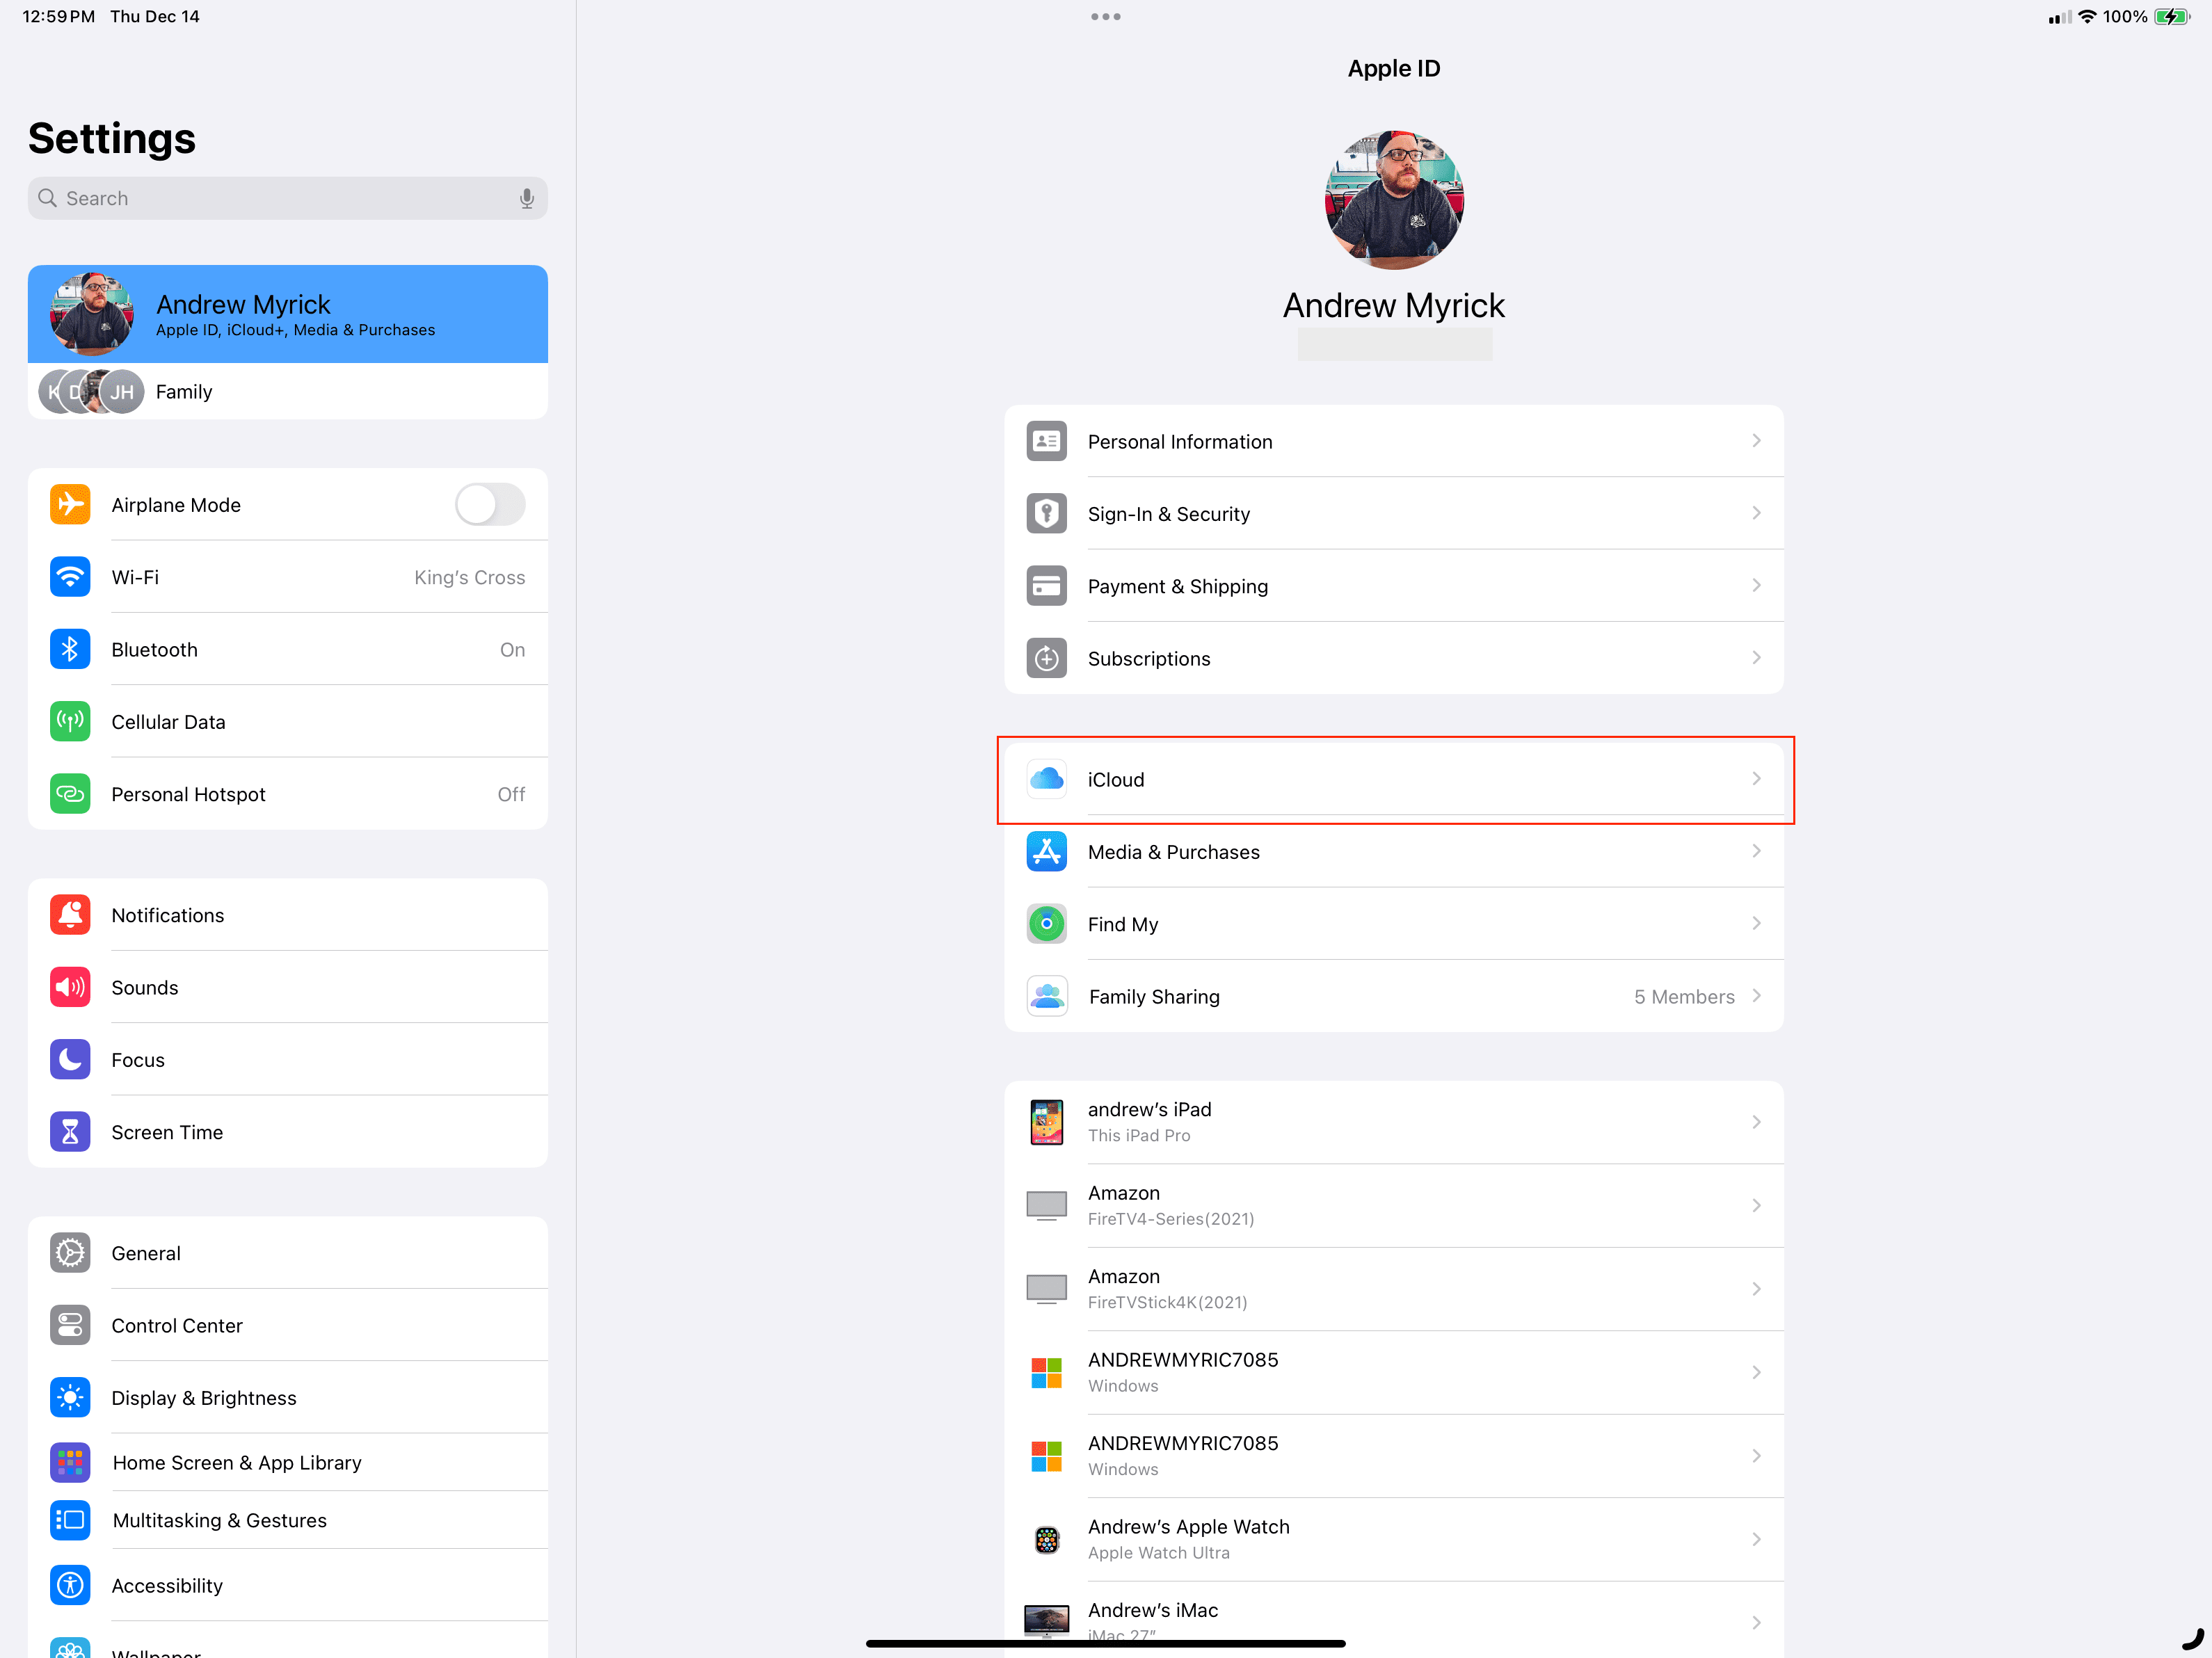Tap the Control Center switches icon
The width and height of the screenshot is (2212, 1658).
(x=70, y=1326)
